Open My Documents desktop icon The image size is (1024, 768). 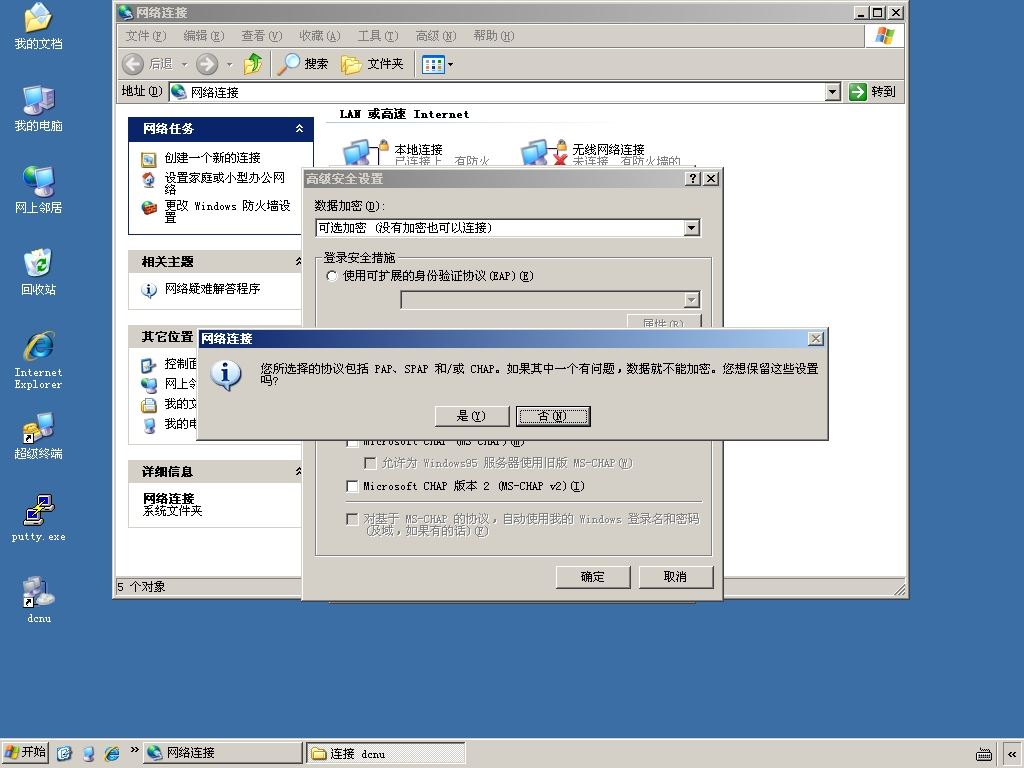38,26
